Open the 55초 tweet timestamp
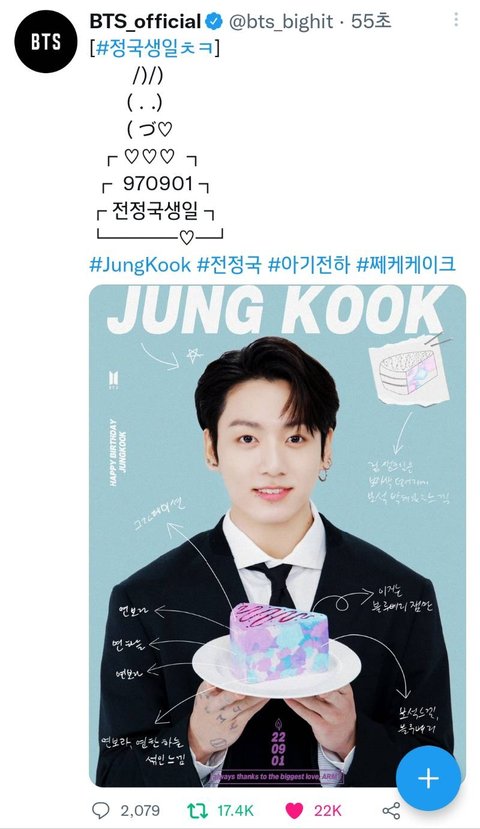480x829 pixels. tap(371, 22)
